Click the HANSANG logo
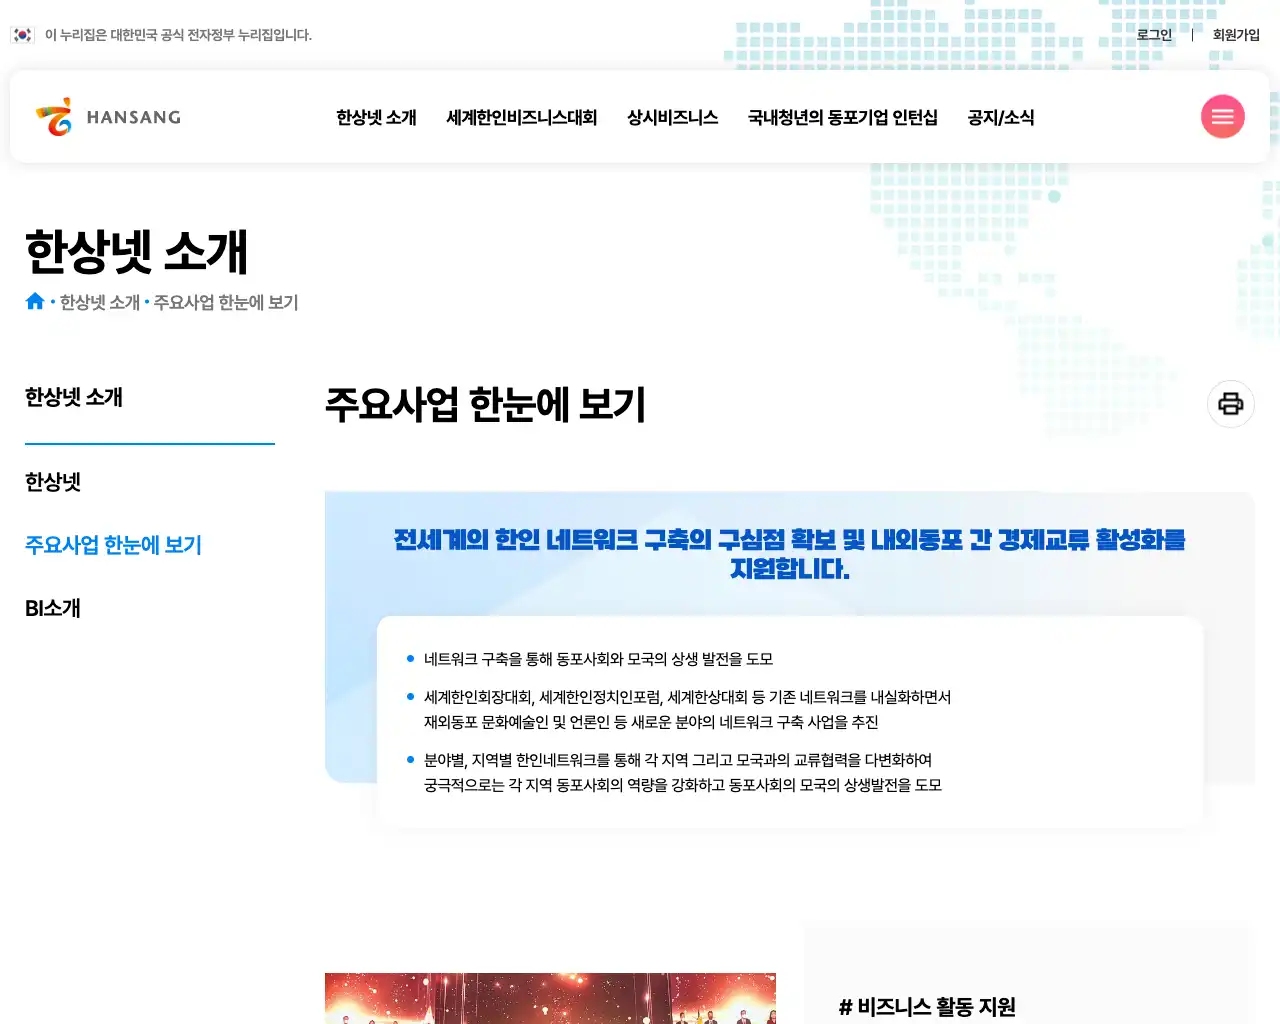The height and width of the screenshot is (1024, 1280). click(108, 117)
